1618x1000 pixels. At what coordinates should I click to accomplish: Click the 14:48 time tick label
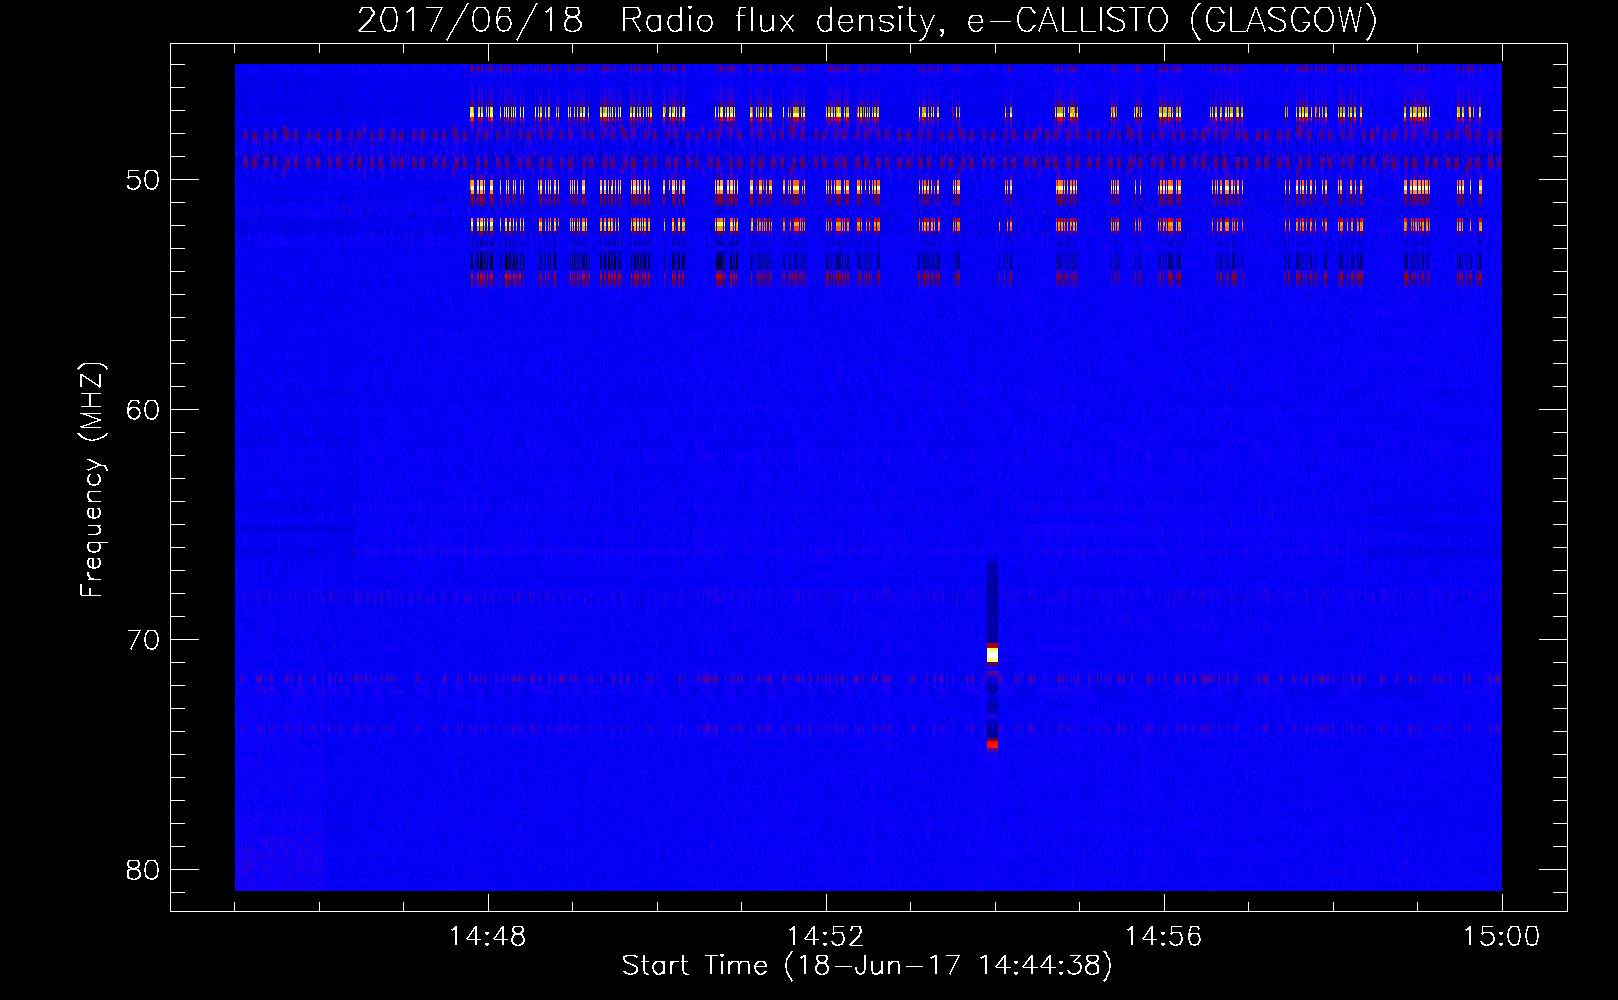488,937
